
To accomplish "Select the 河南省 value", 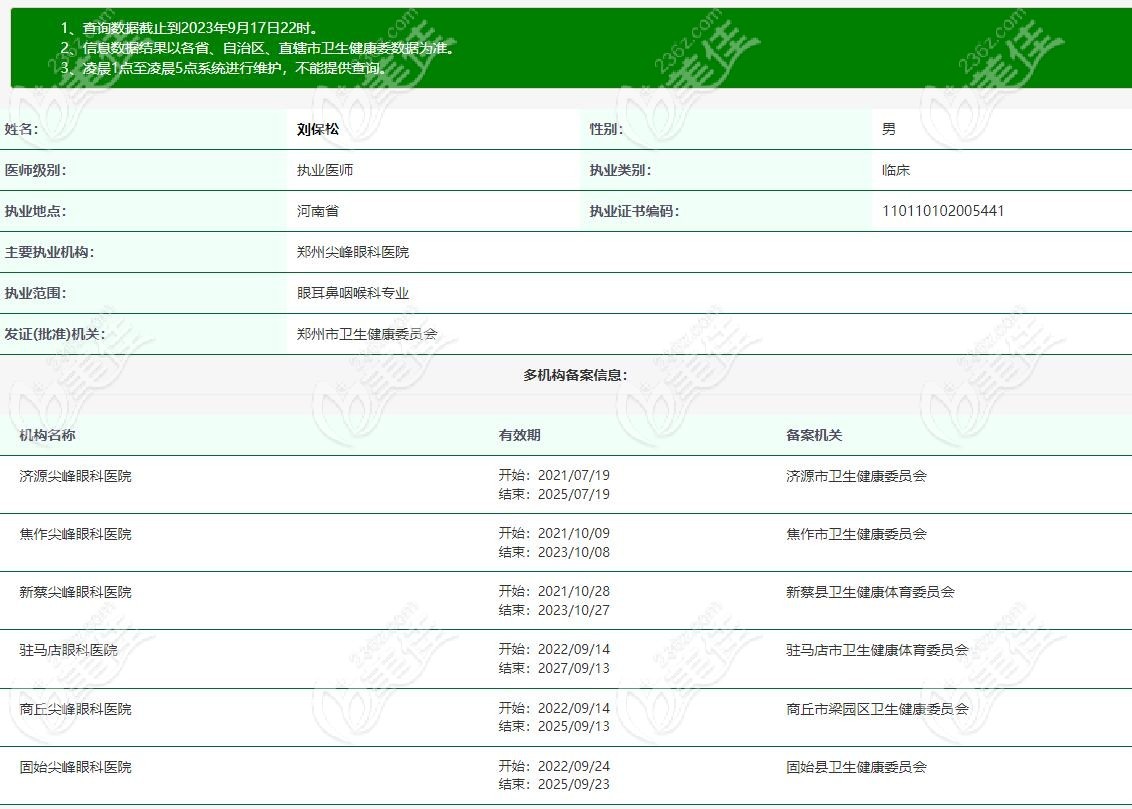I will click(318, 211).
